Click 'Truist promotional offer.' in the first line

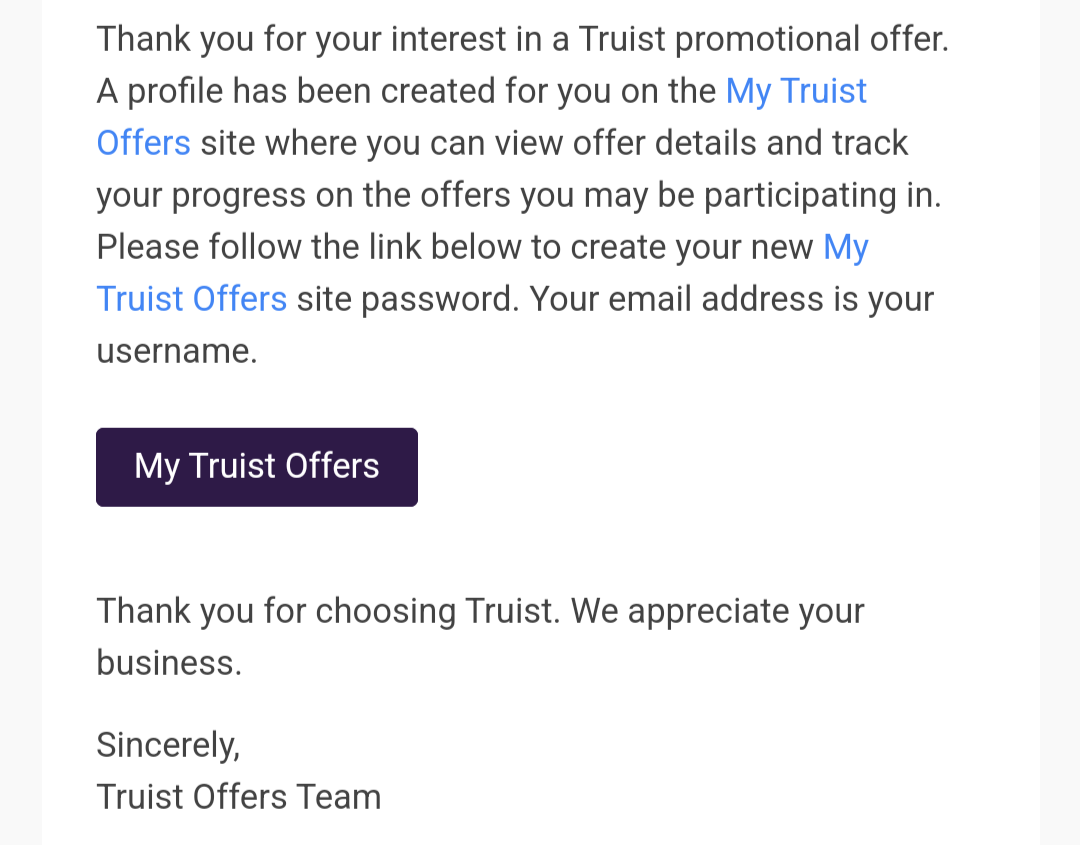click(764, 39)
